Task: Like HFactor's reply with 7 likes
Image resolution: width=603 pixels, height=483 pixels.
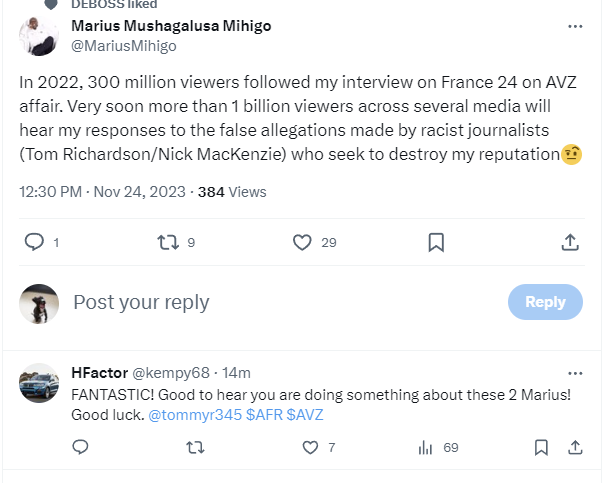Action: [x=309, y=448]
